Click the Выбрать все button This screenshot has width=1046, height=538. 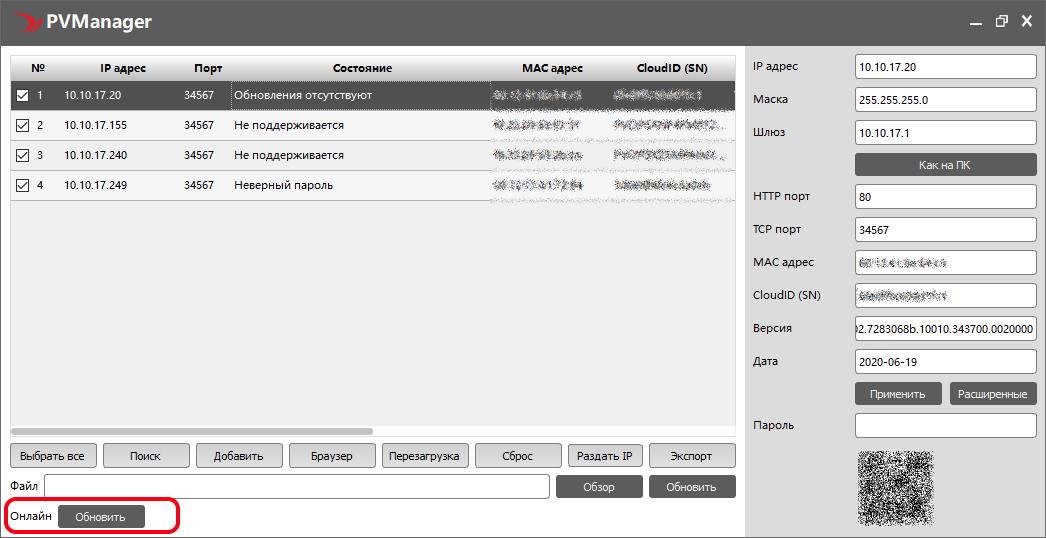pyautogui.click(x=53, y=456)
